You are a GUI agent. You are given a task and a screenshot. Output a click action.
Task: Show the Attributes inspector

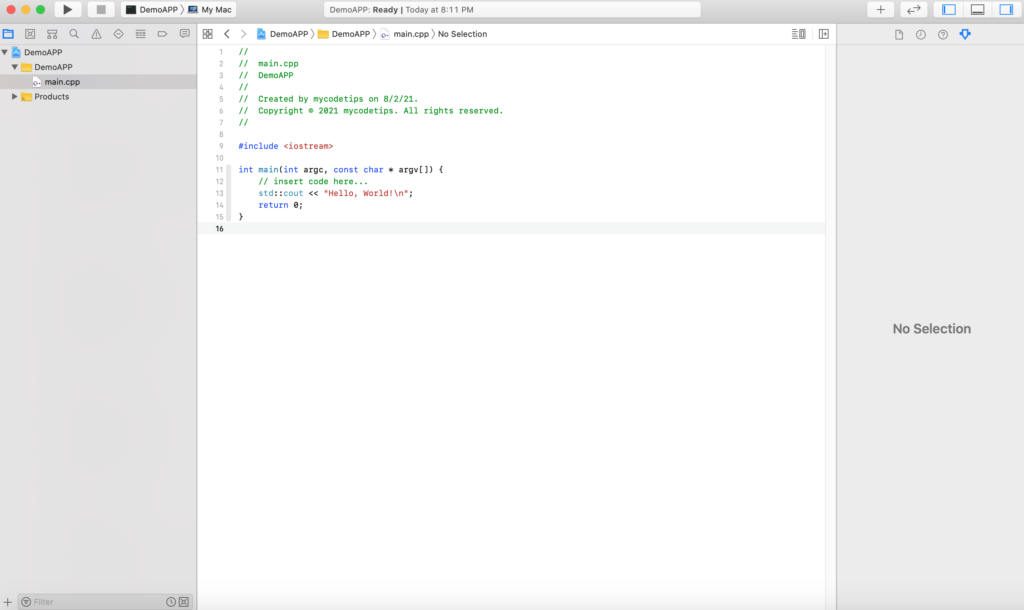pos(965,35)
